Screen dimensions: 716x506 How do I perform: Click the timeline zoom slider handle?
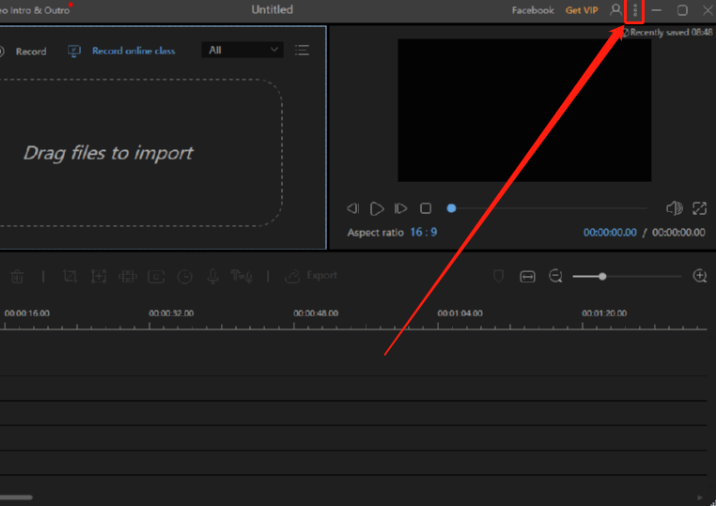602,276
